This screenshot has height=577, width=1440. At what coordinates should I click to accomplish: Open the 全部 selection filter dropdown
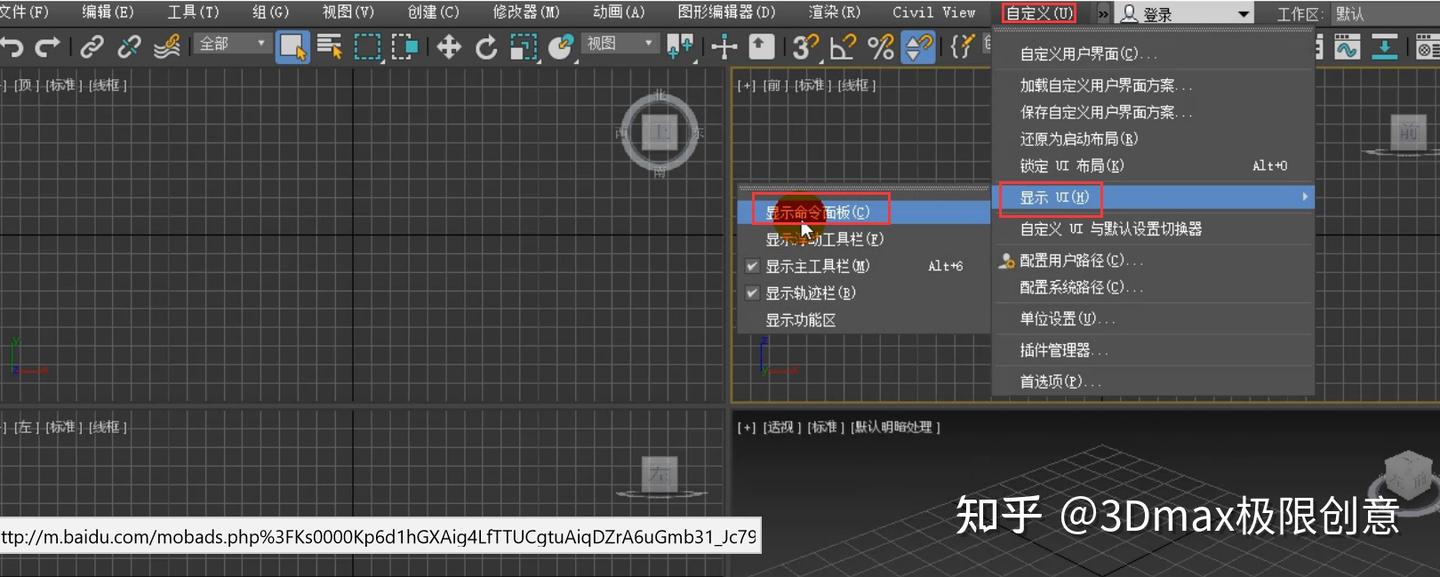pyautogui.click(x=234, y=43)
